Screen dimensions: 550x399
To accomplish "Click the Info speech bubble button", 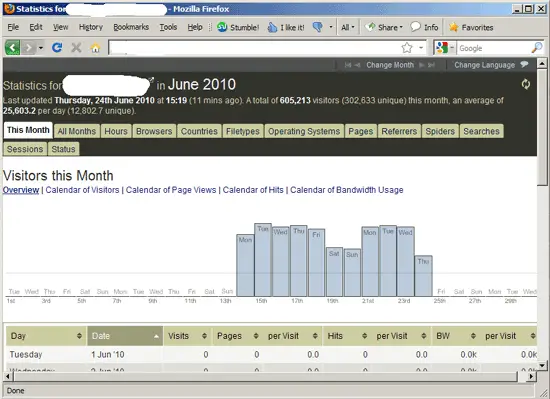I will 424,27.
